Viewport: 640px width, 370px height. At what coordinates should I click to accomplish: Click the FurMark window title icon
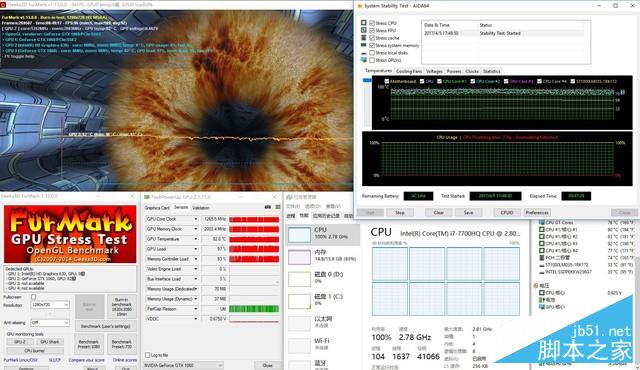click(3, 4)
